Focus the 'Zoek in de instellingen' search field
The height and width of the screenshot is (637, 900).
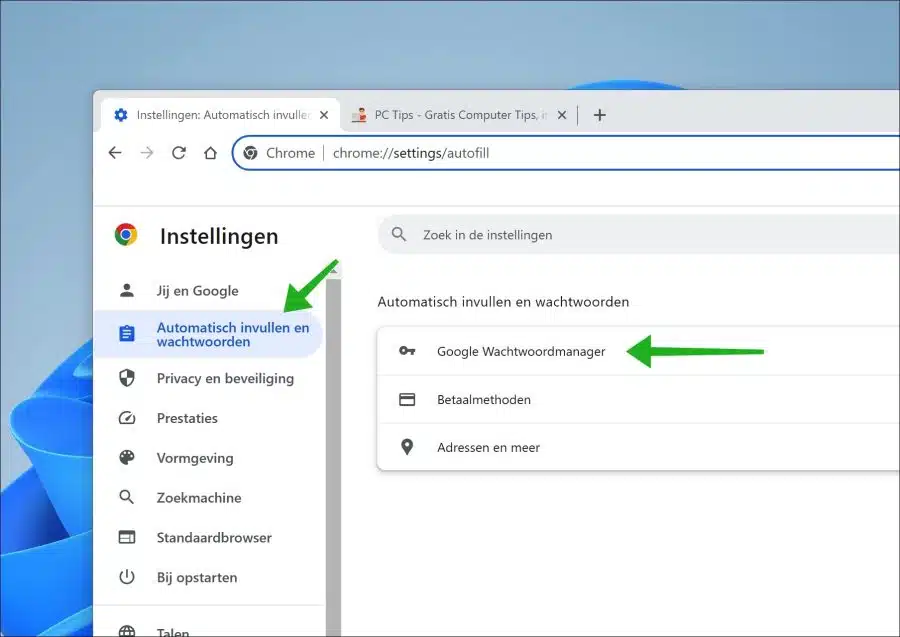638,234
